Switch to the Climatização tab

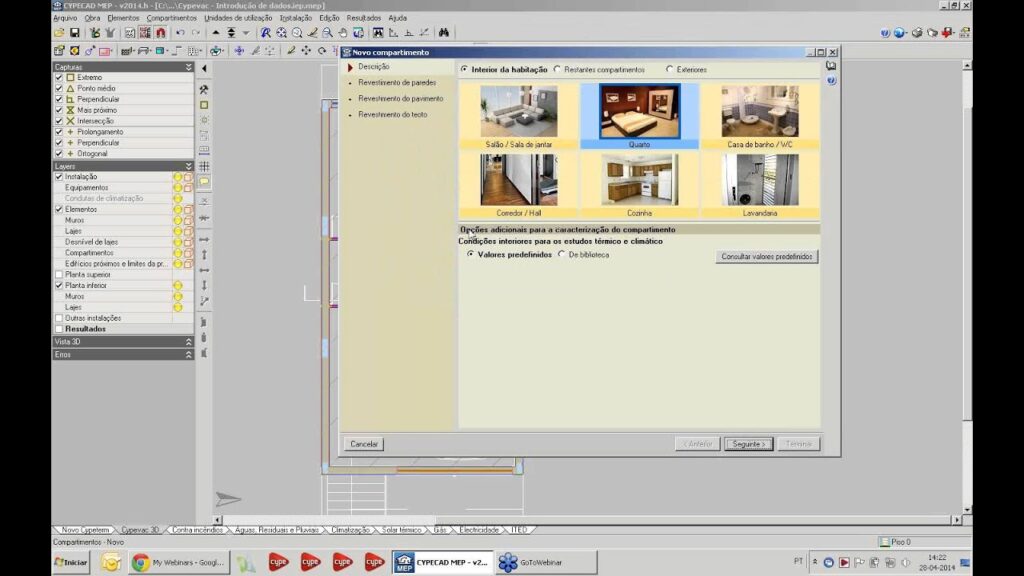350,530
